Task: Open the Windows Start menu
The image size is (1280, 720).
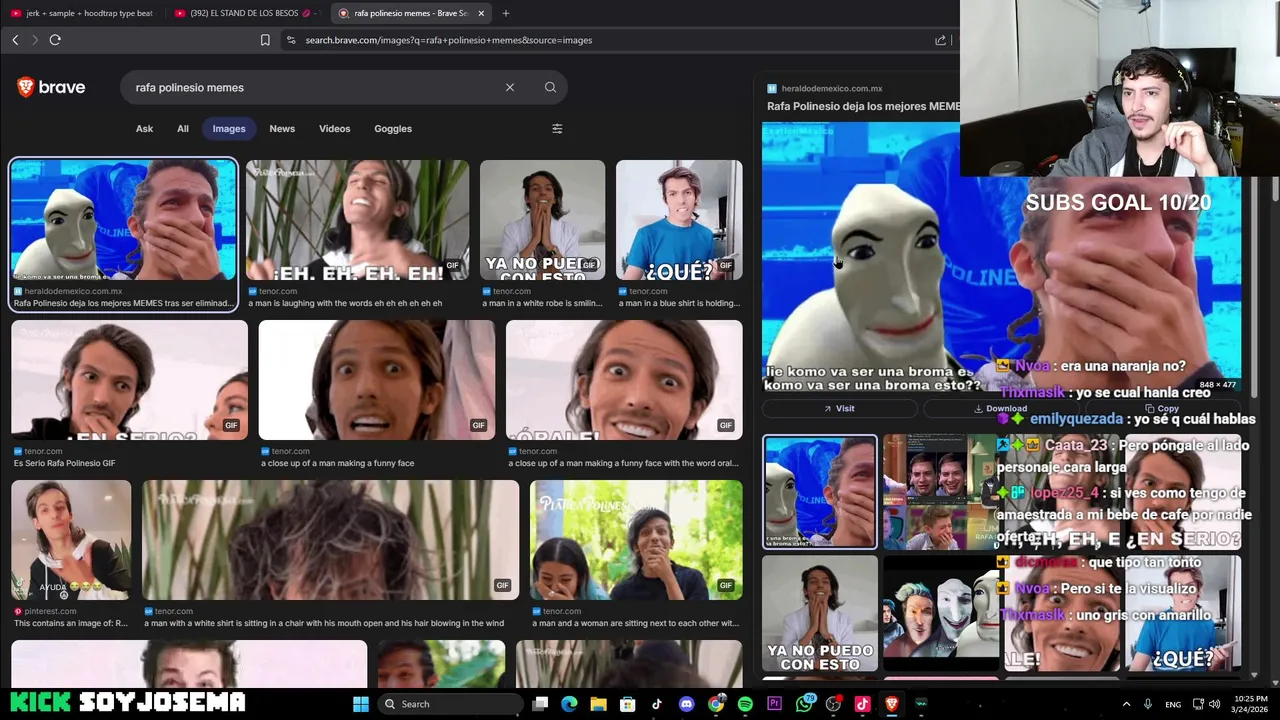Action: pos(361,704)
